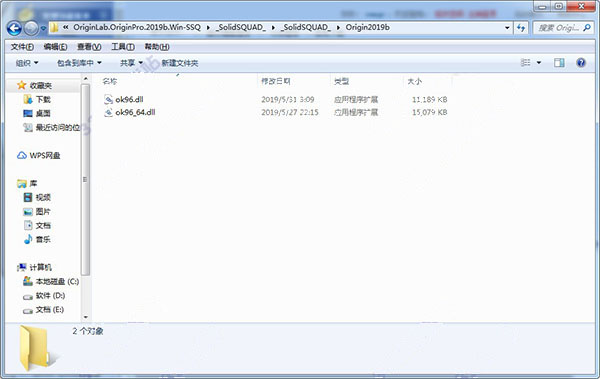Click the 视频 library icon
Viewport: 600px width, 379px height.
coord(28,197)
